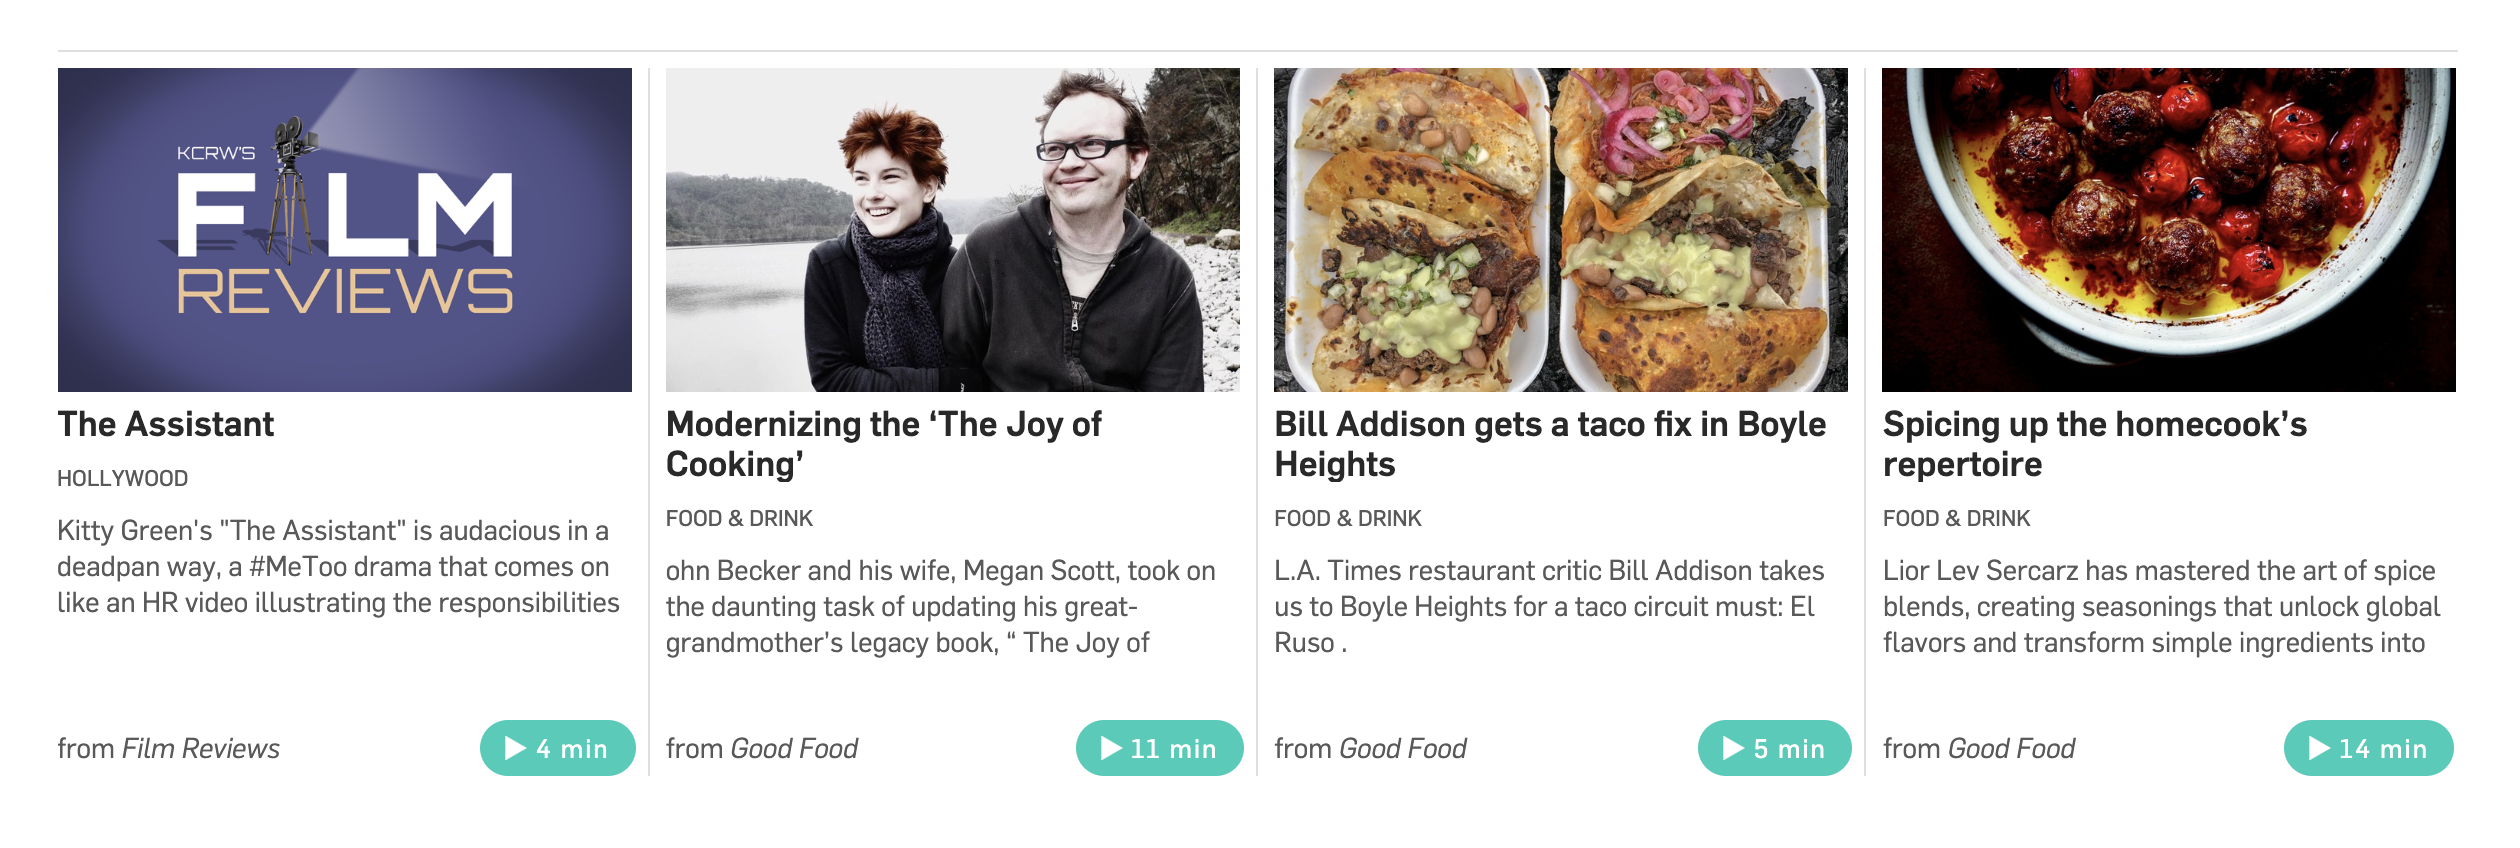The image size is (2520, 848).
Task: Play the 14 min spice segment
Action: [x=2368, y=748]
